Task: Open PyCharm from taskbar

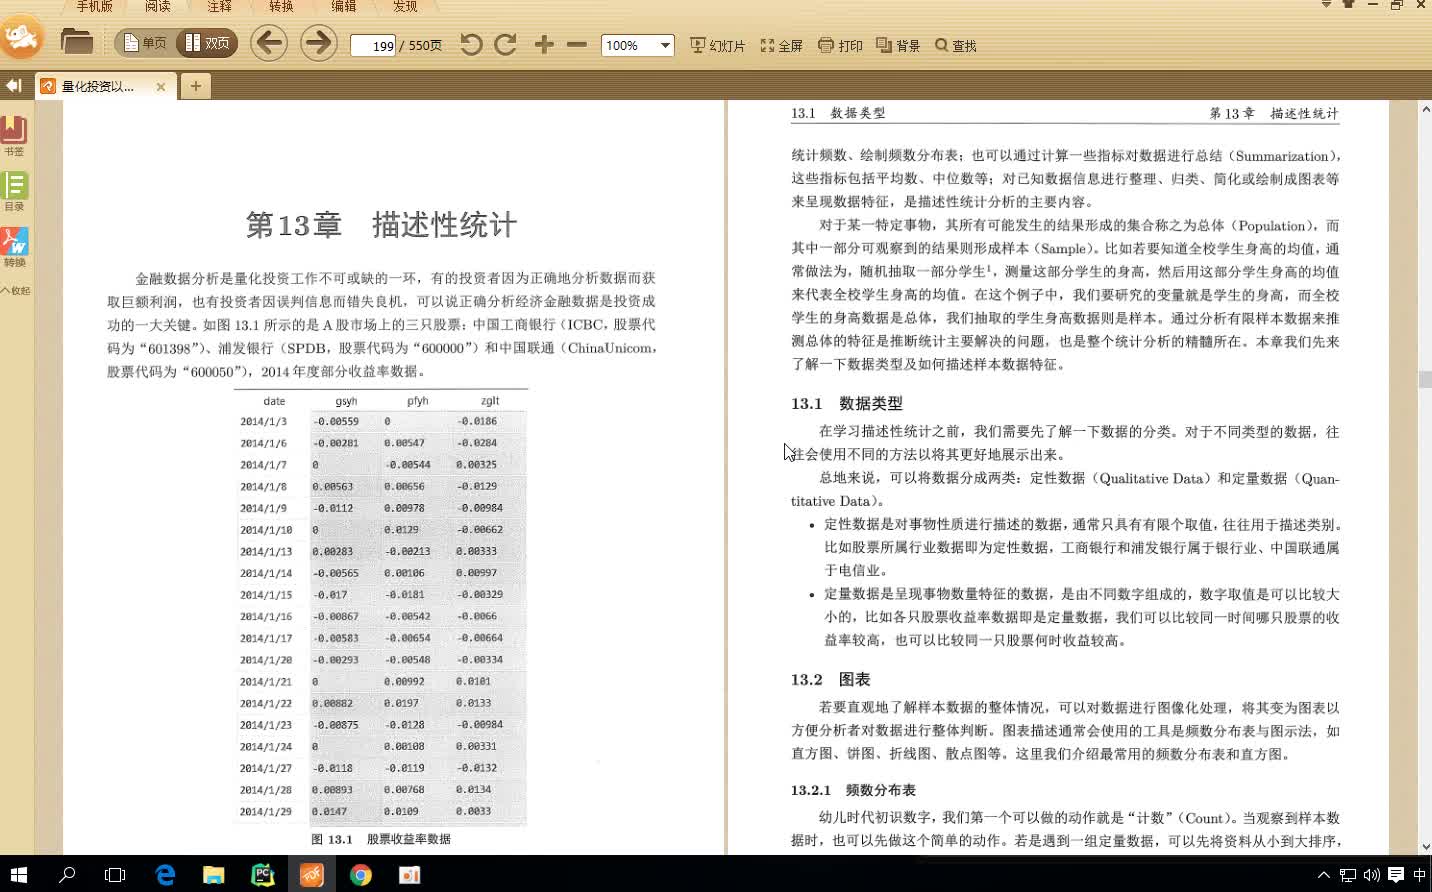Action: 263,875
